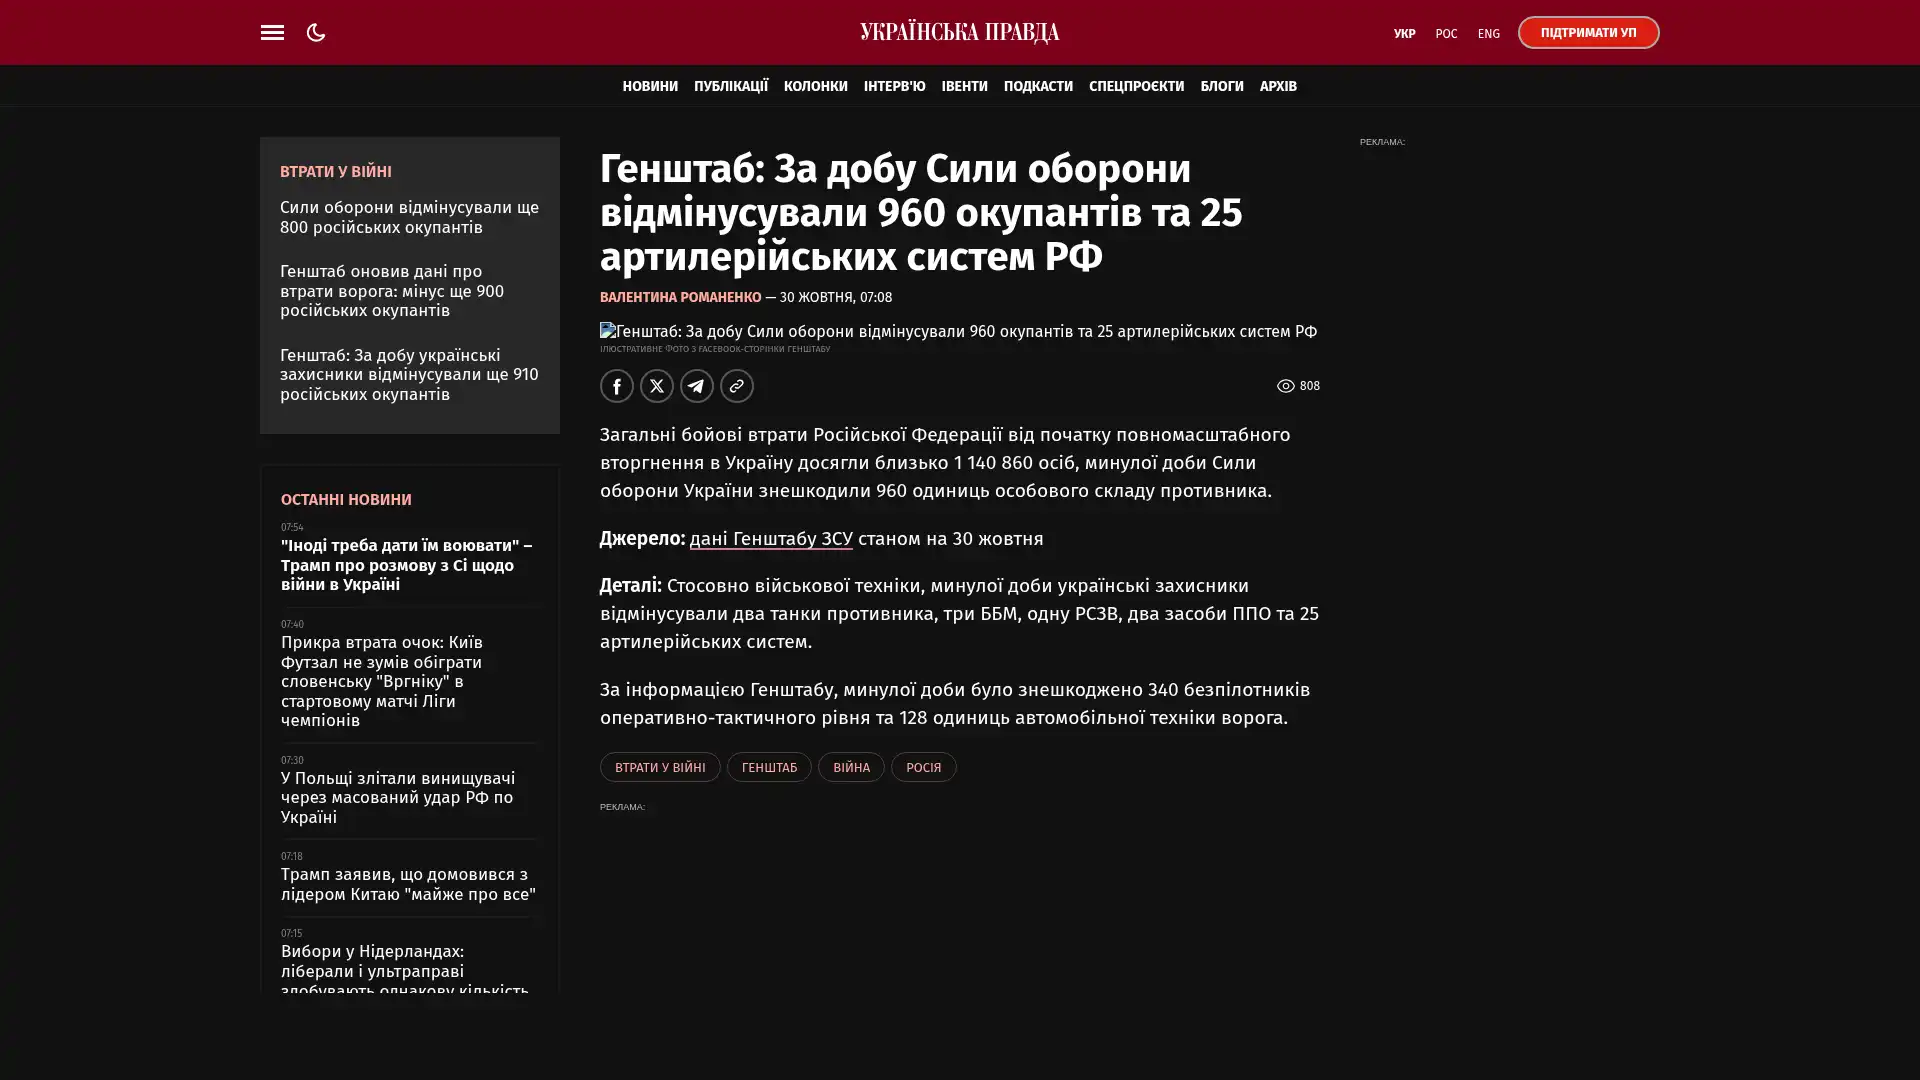Open the НОВИНИ menu section
This screenshot has width=1920, height=1080.
pyautogui.click(x=649, y=86)
